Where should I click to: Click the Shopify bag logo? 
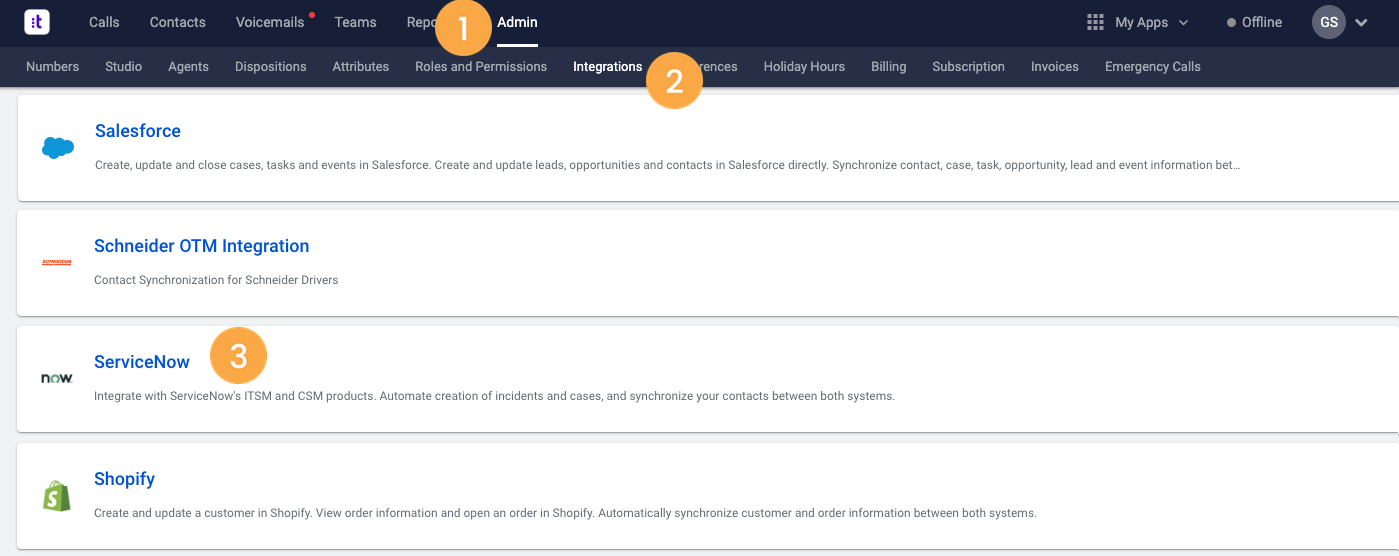point(57,496)
